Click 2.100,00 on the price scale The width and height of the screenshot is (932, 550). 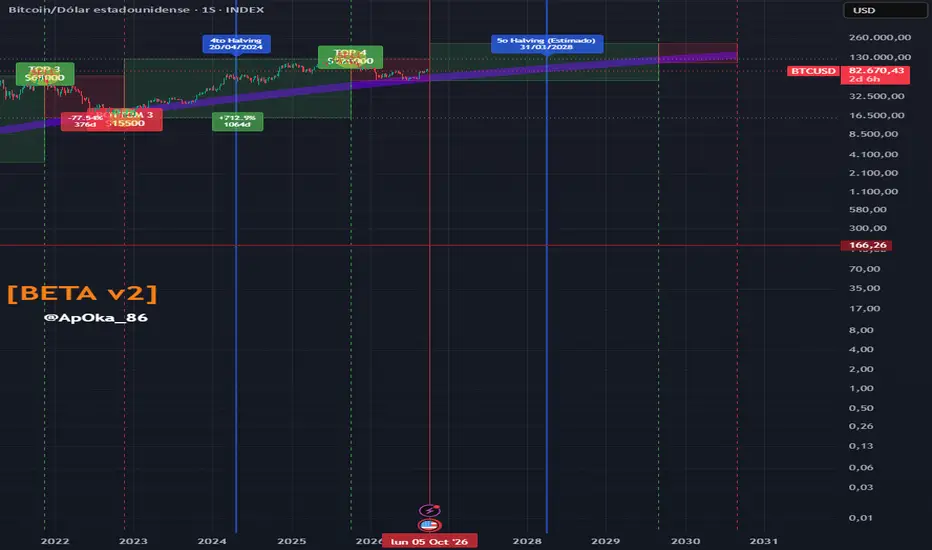pyautogui.click(x=873, y=173)
